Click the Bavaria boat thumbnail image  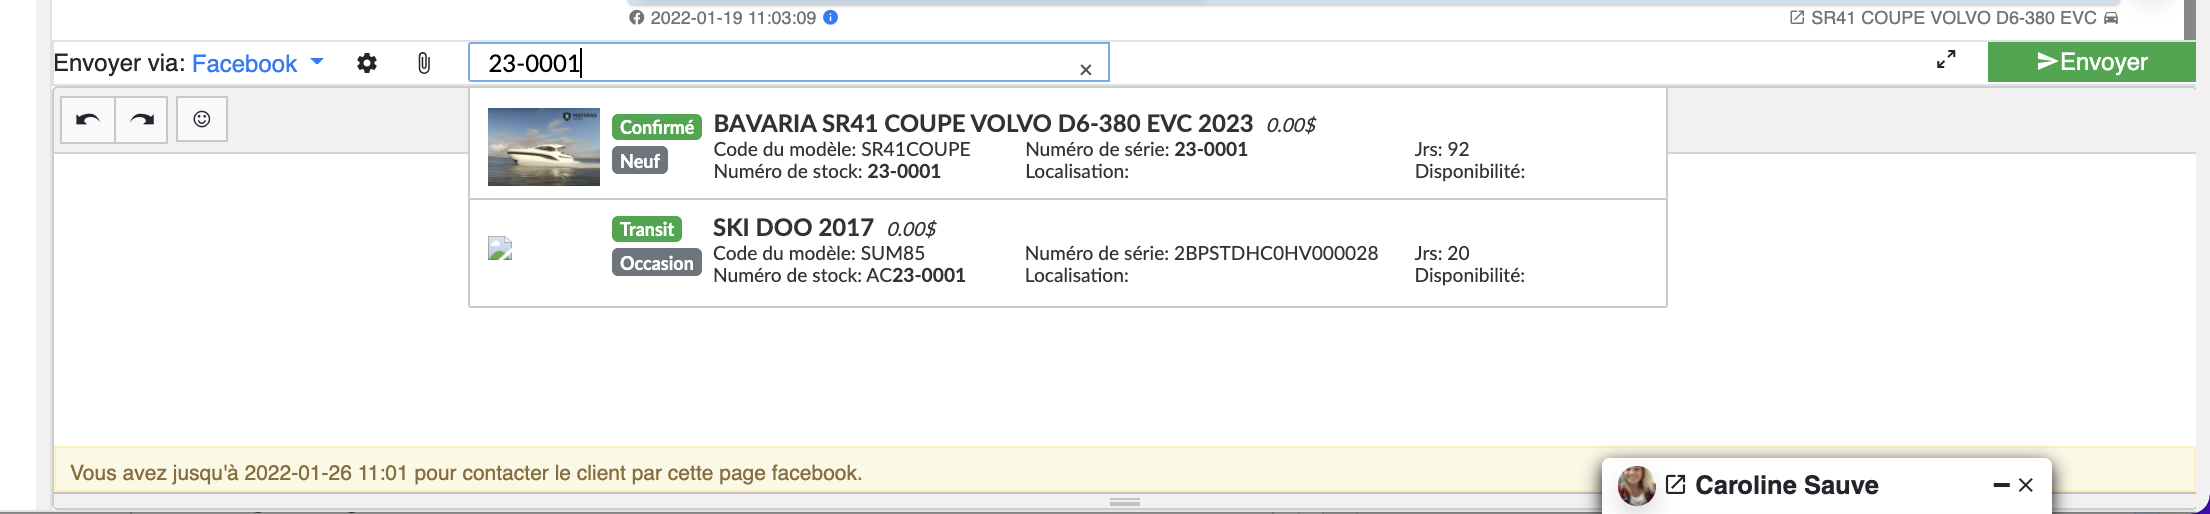pos(543,146)
